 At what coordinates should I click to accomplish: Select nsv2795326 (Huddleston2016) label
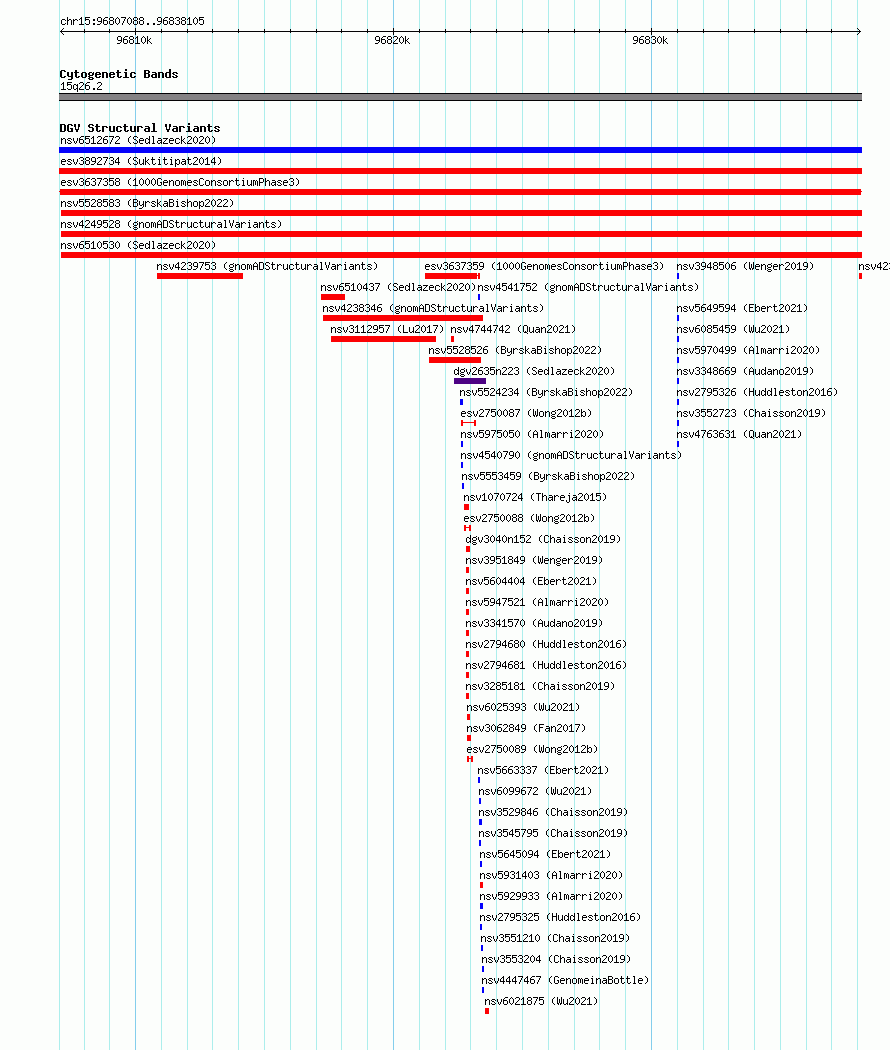(x=757, y=392)
